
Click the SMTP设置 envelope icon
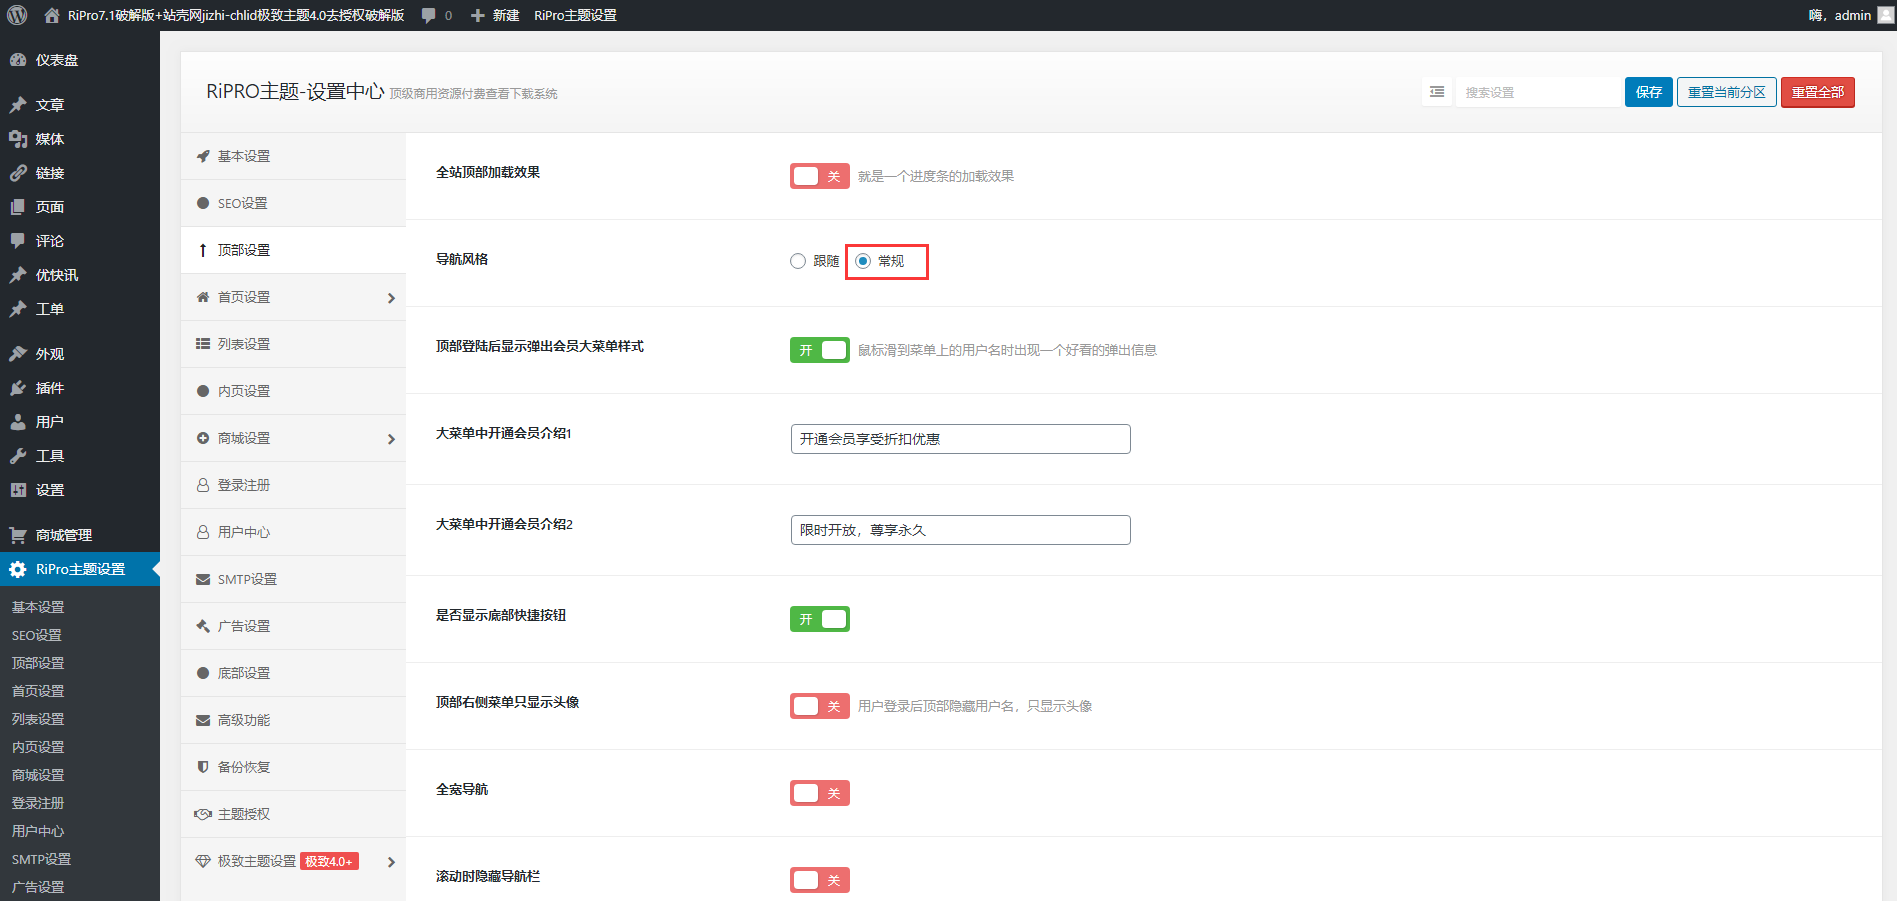(x=202, y=578)
